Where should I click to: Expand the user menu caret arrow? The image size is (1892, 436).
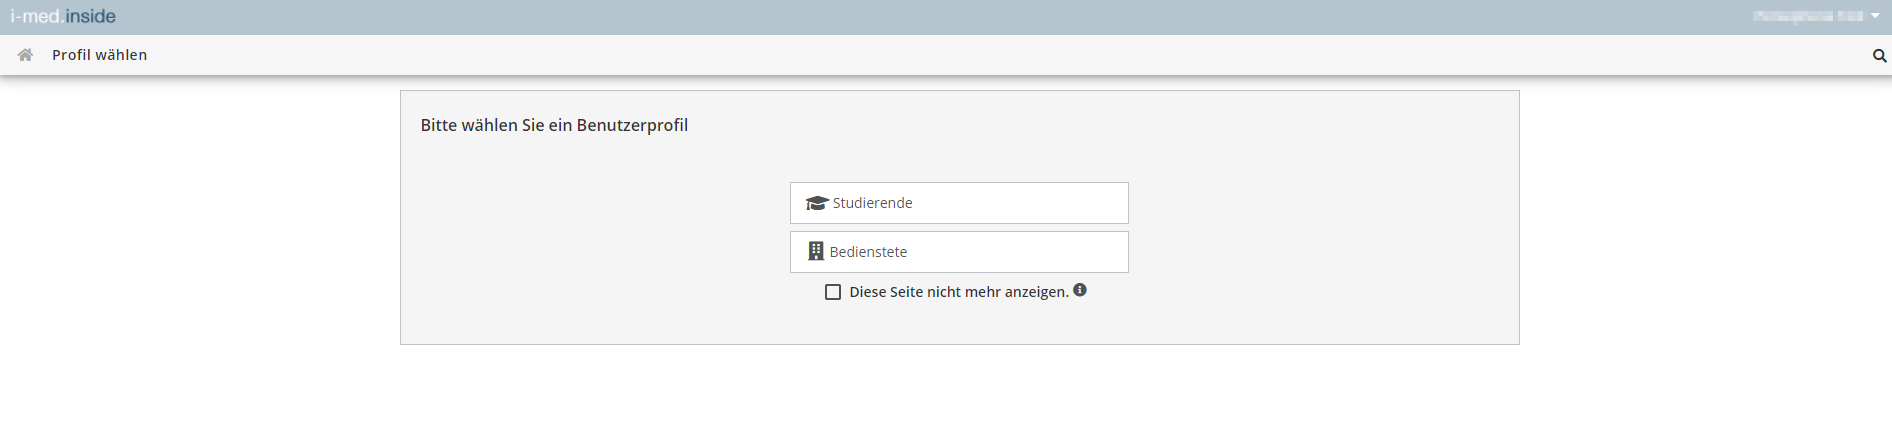coord(1875,16)
